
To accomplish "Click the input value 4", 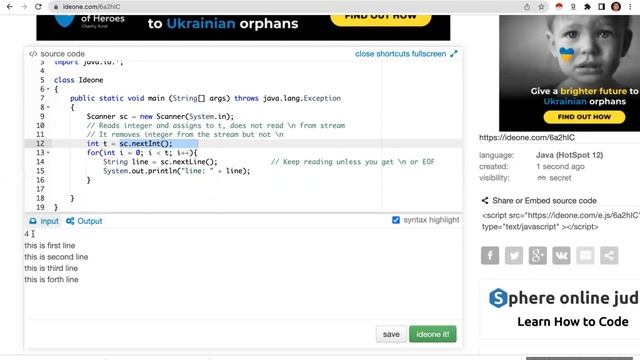I will pos(27,234).
